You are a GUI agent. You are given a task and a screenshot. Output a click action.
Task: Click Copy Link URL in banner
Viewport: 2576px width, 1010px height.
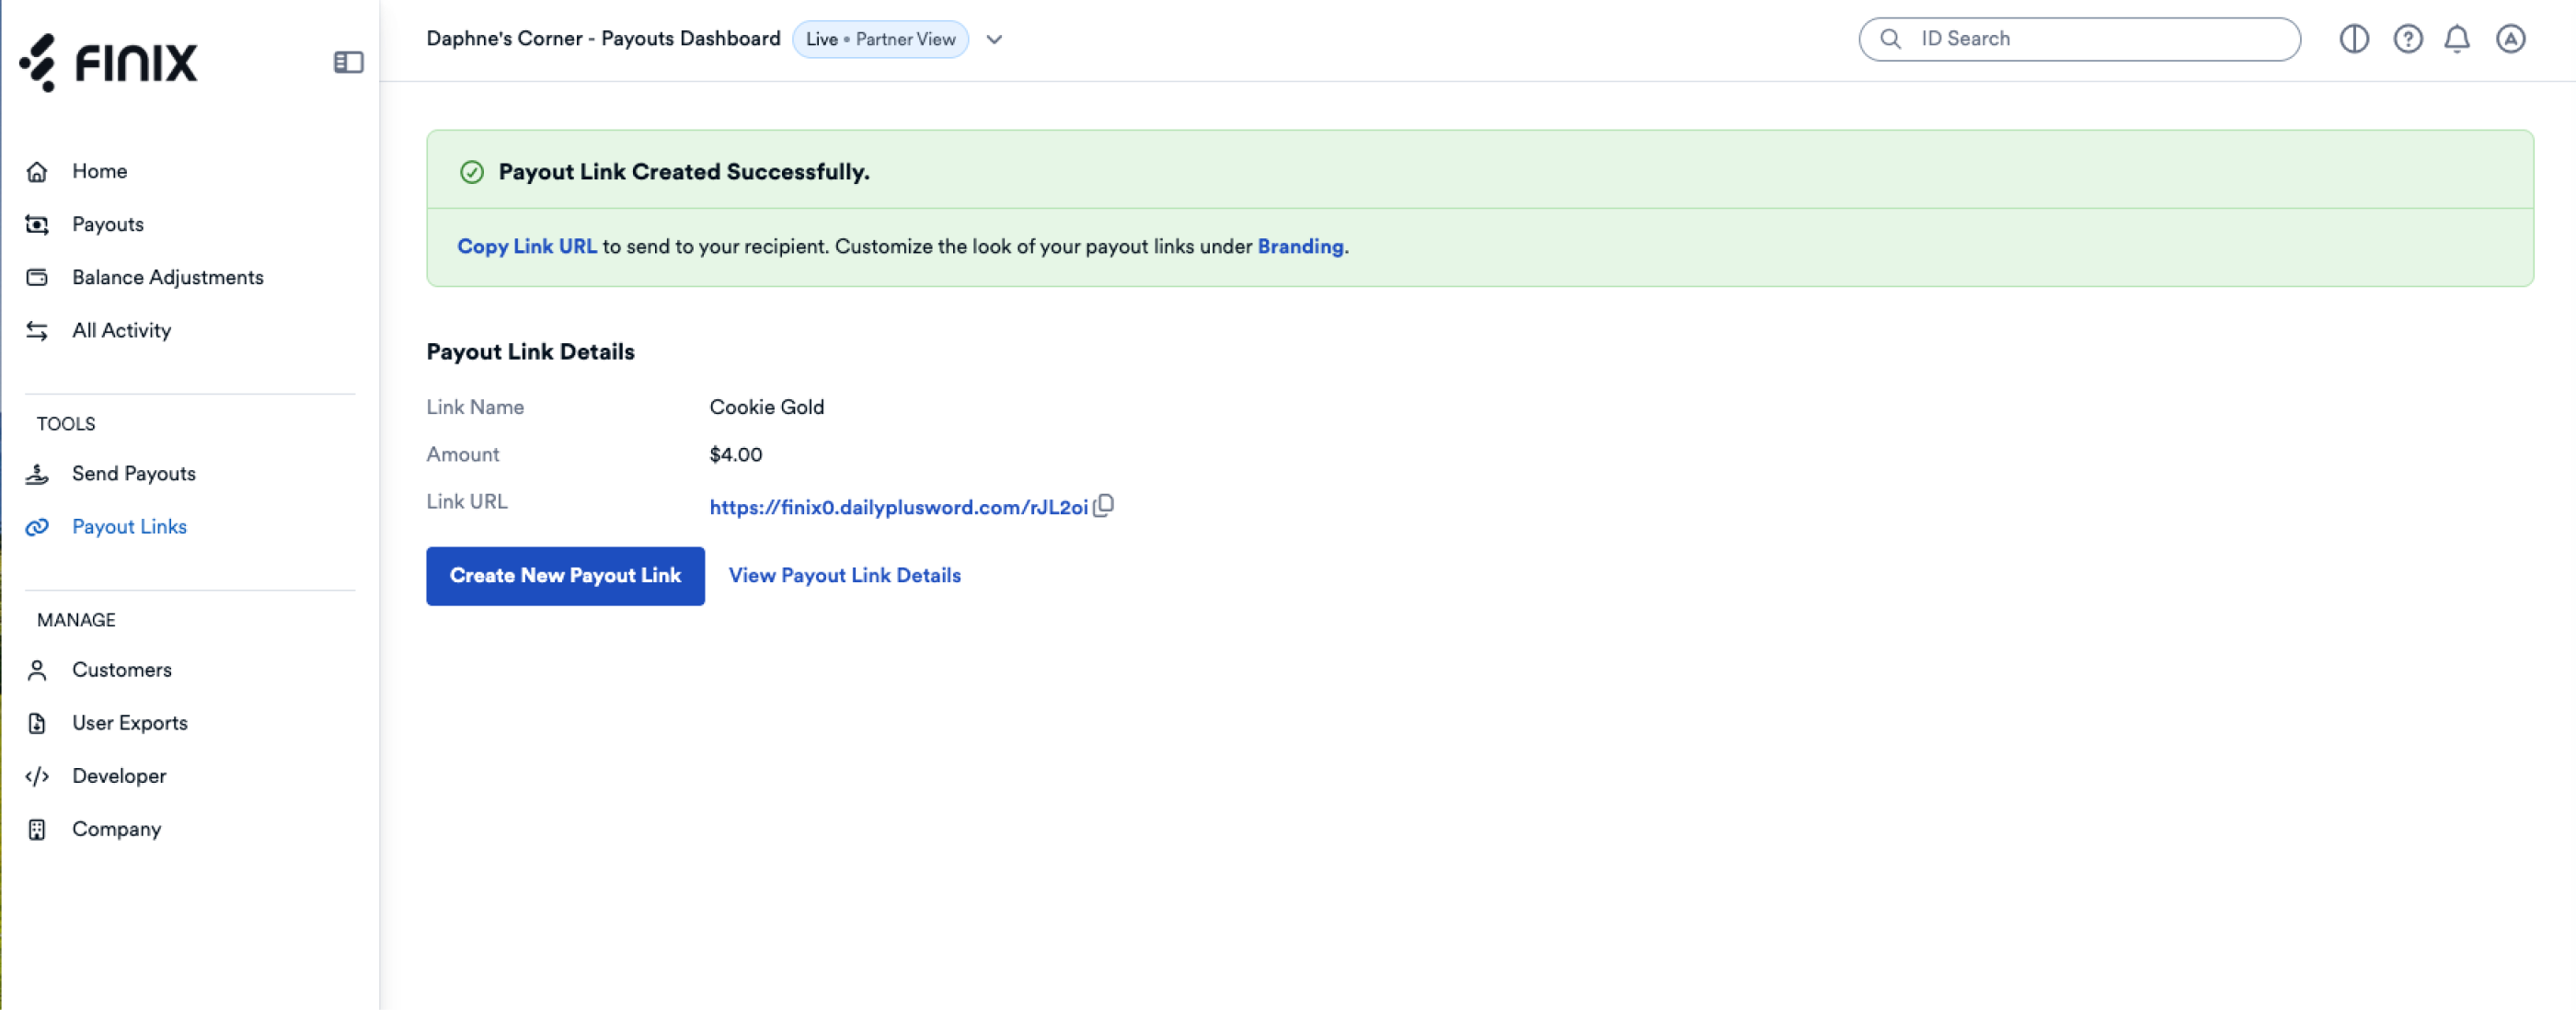click(527, 246)
